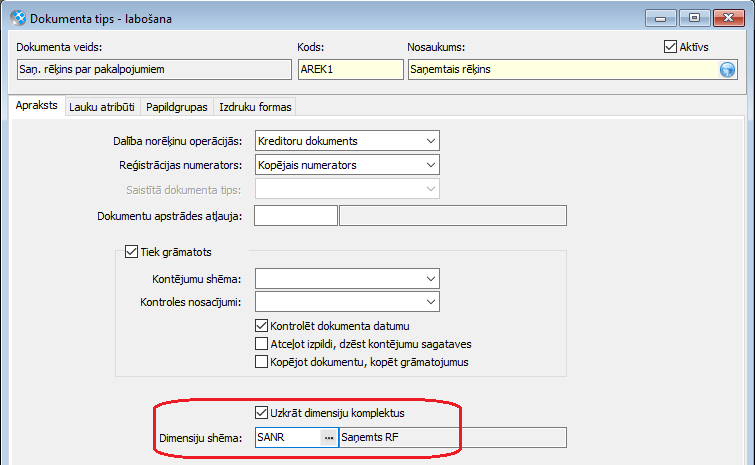Toggle Uzkrāt dimensiju komplektus checkbox

(x=261, y=413)
